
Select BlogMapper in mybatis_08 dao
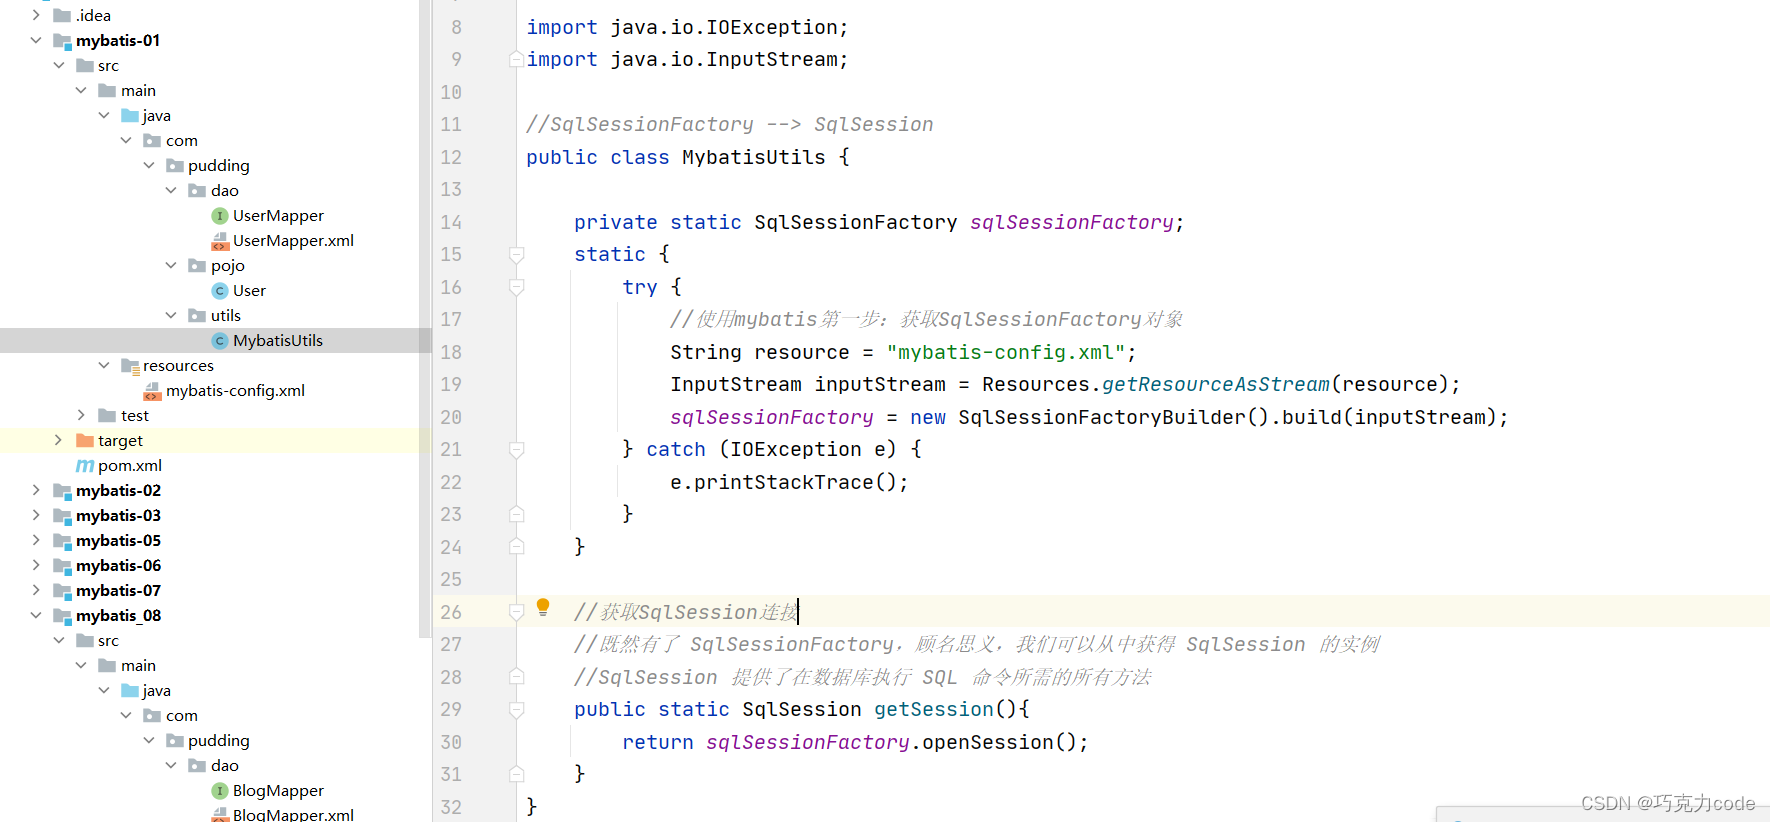(278, 791)
